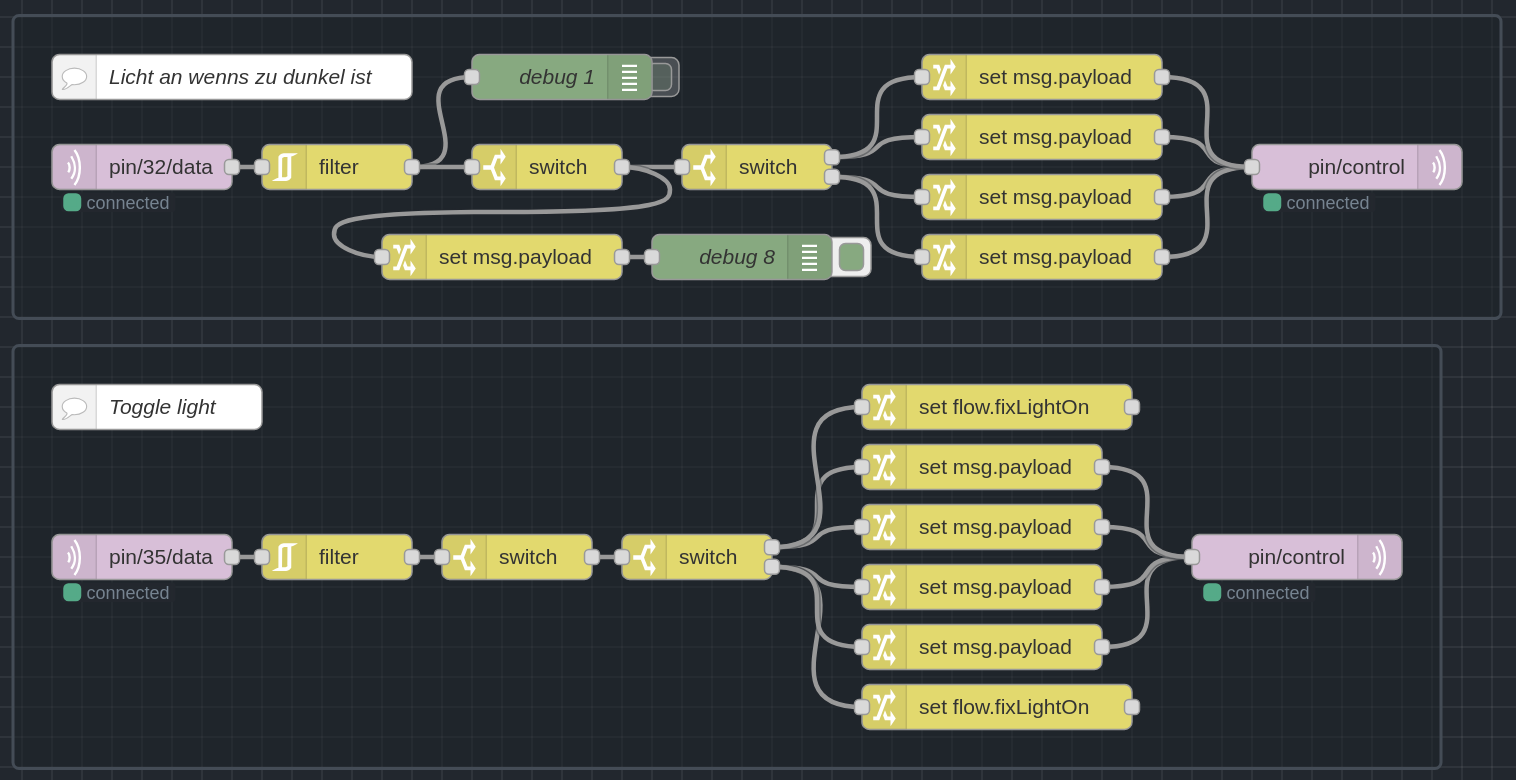Screen dimensions: 1516x780
Task: Click the switch icon right after the pin/35/data filter
Action: coord(464,557)
